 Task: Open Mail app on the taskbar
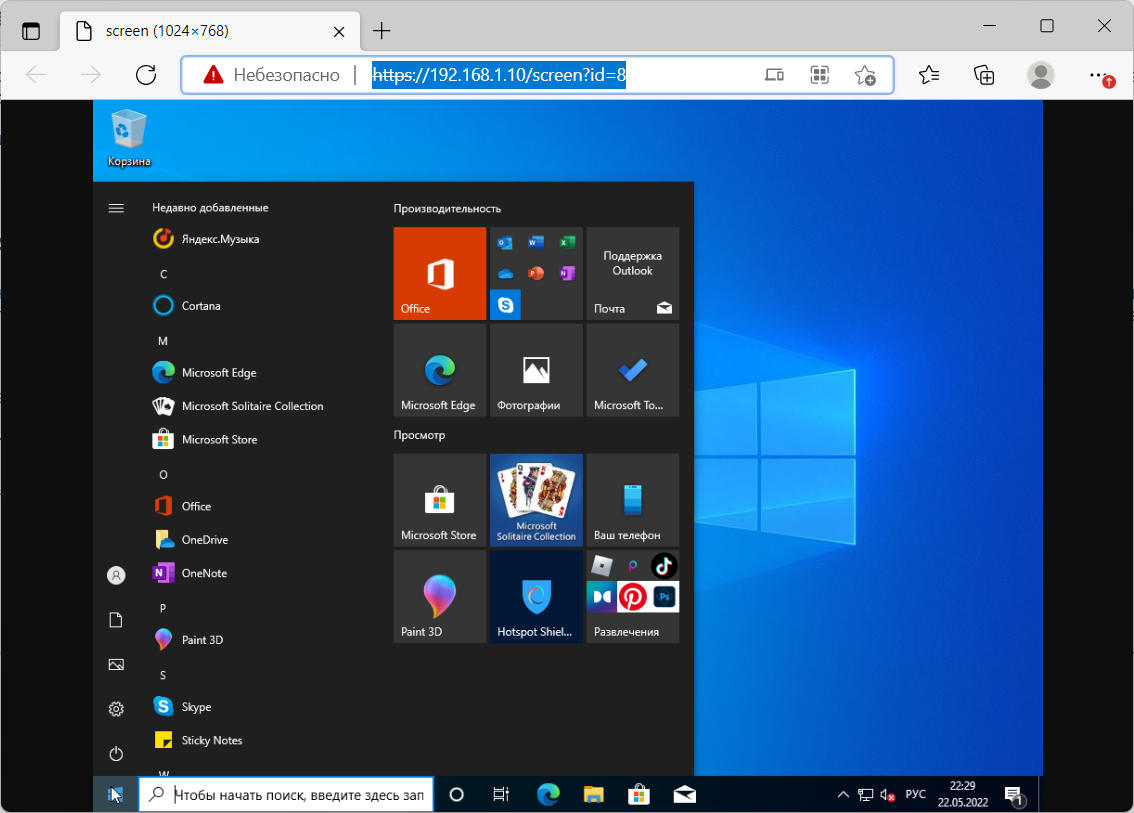click(x=684, y=794)
